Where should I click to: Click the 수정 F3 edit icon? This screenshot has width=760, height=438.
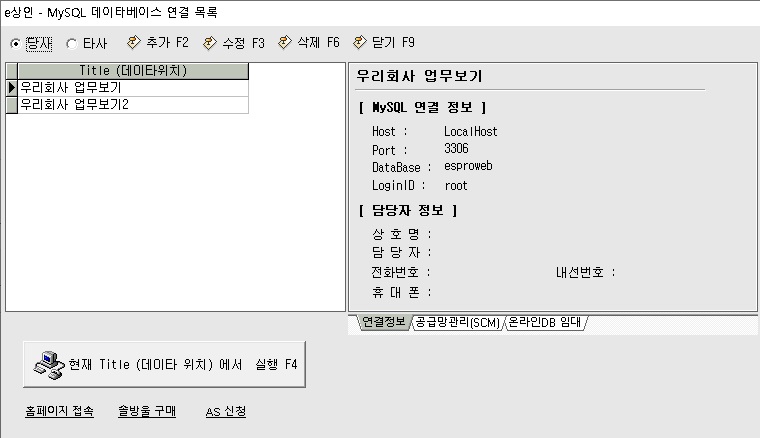[209, 43]
